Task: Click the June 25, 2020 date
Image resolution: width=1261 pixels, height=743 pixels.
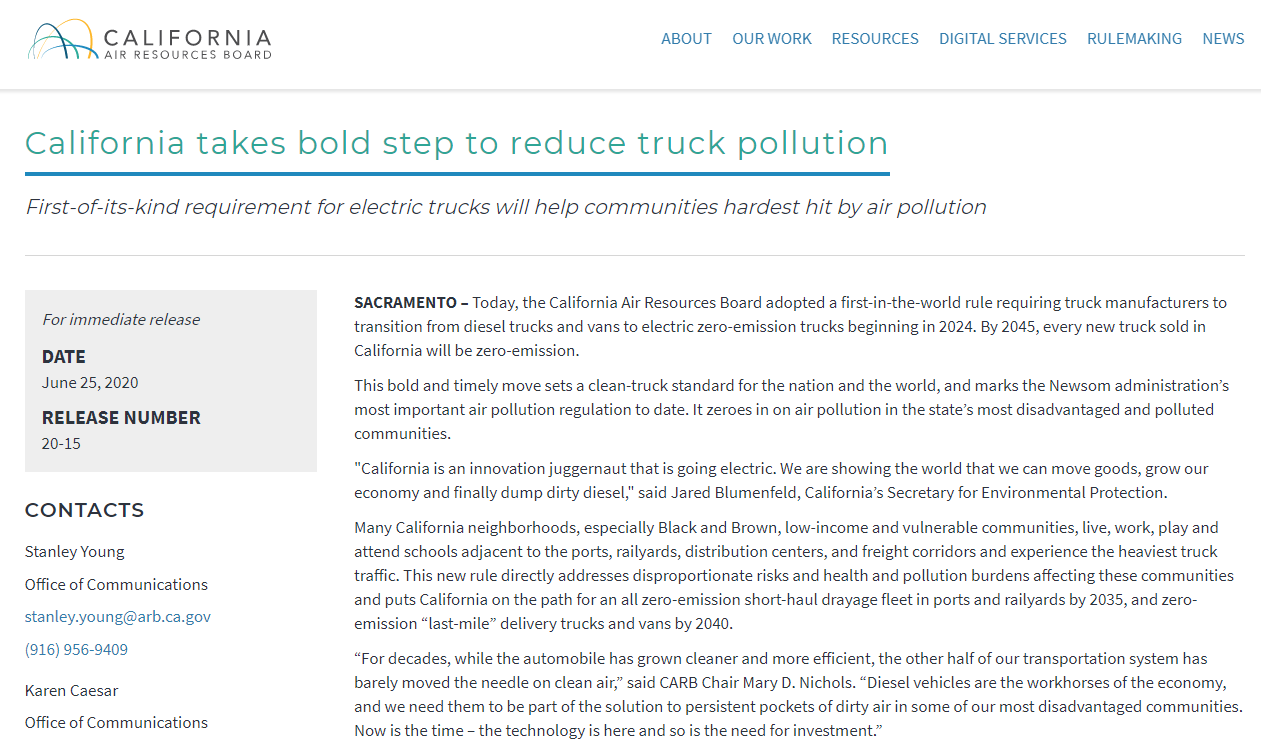Action: (90, 383)
